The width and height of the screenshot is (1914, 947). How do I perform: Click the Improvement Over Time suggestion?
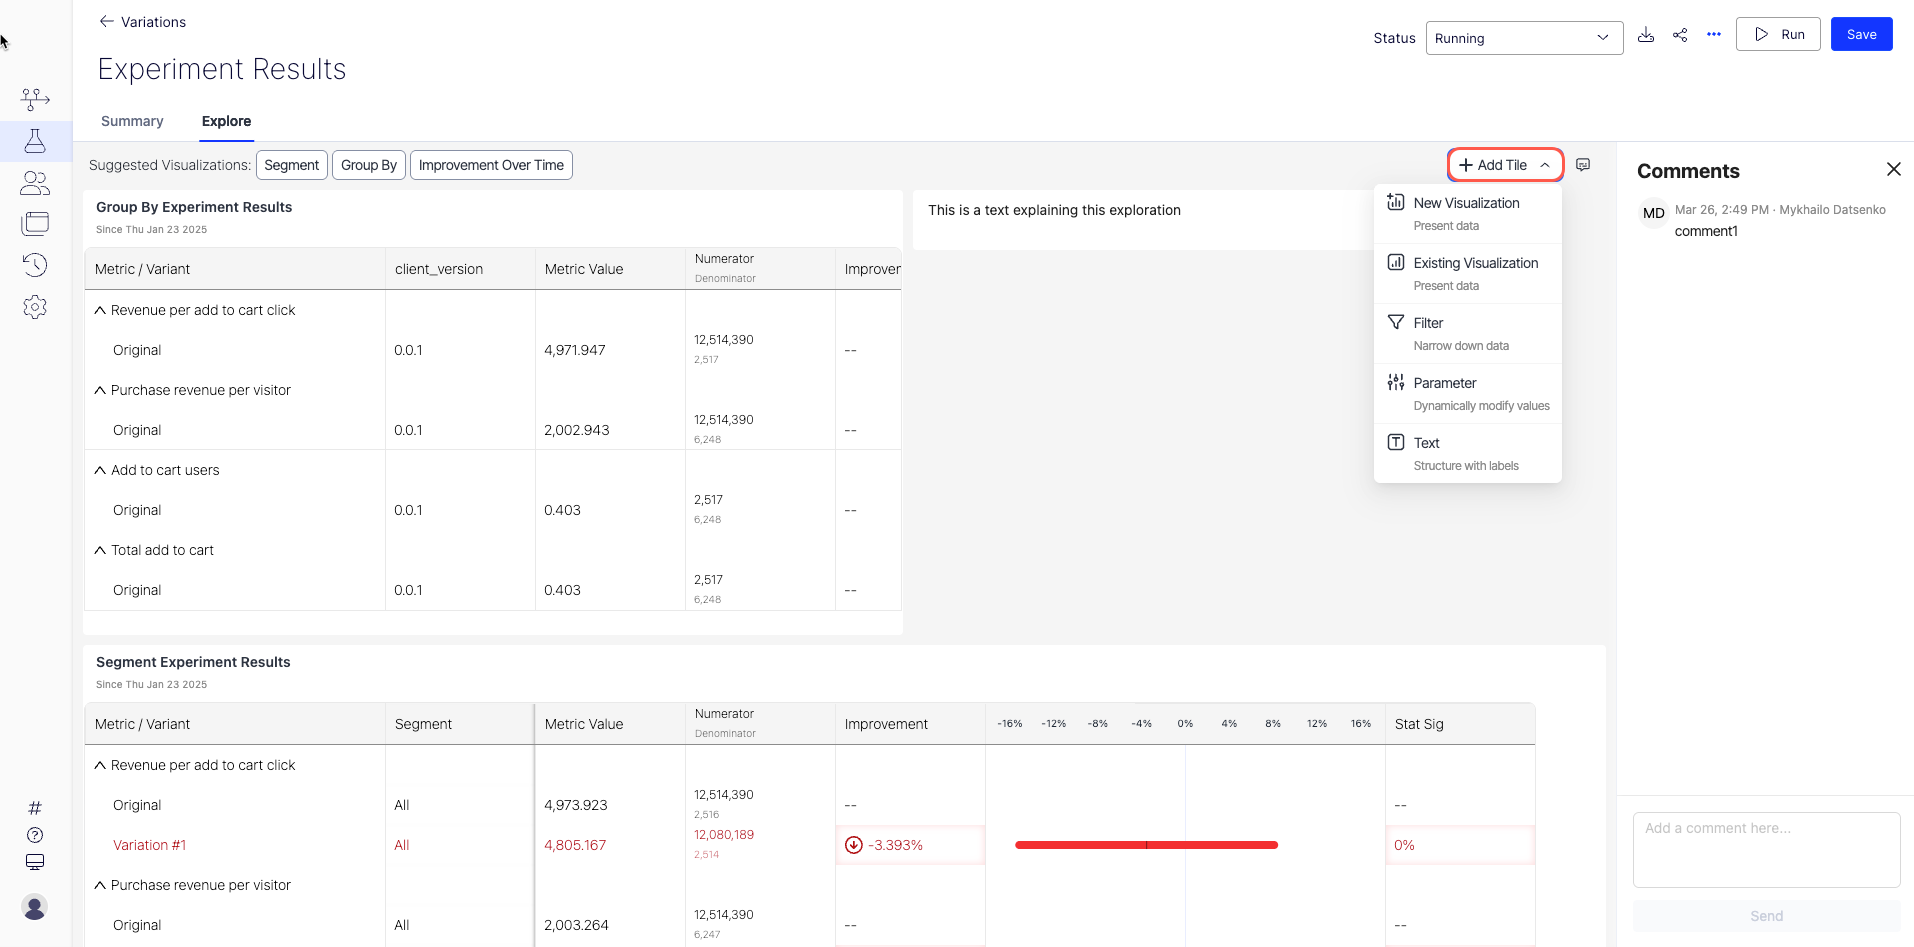(x=491, y=165)
